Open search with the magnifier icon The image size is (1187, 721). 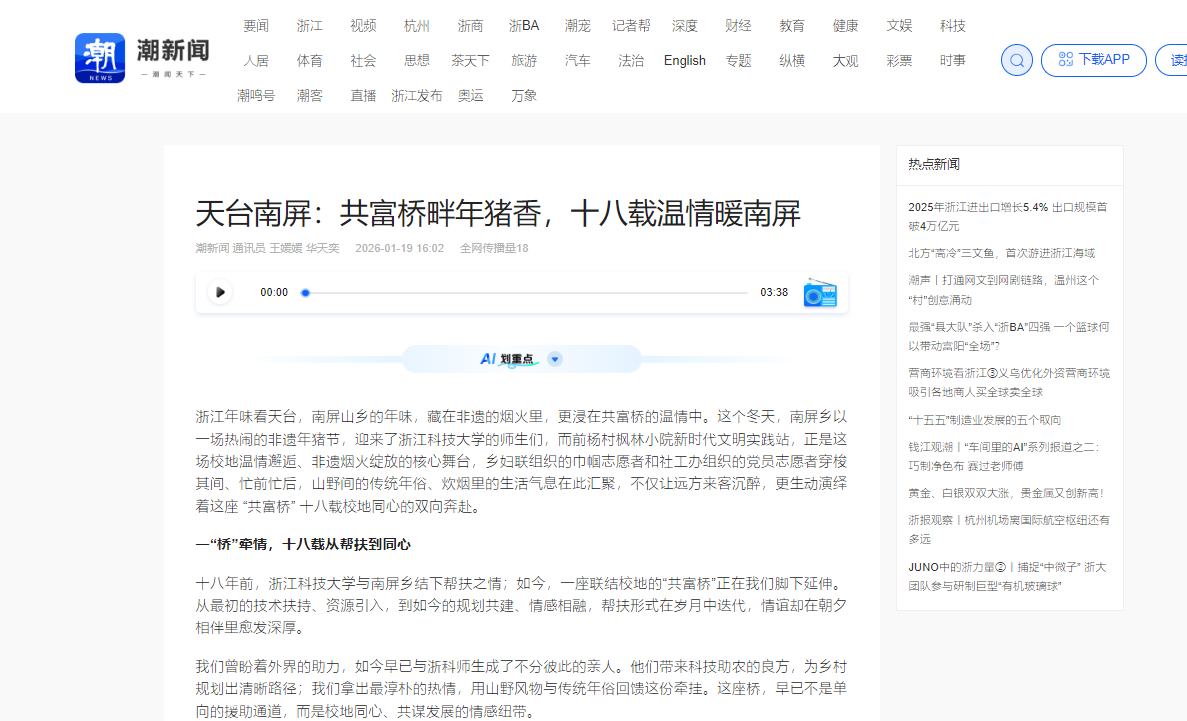coord(1017,60)
